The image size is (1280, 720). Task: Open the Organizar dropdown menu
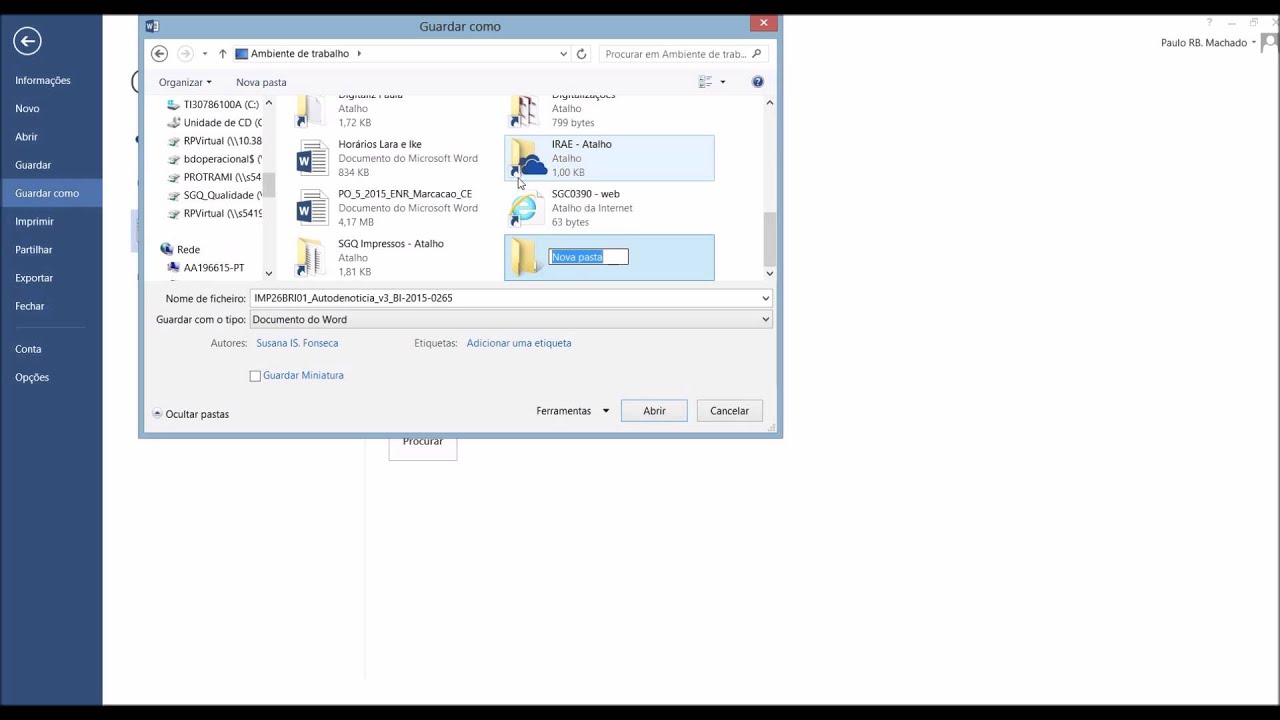(185, 82)
